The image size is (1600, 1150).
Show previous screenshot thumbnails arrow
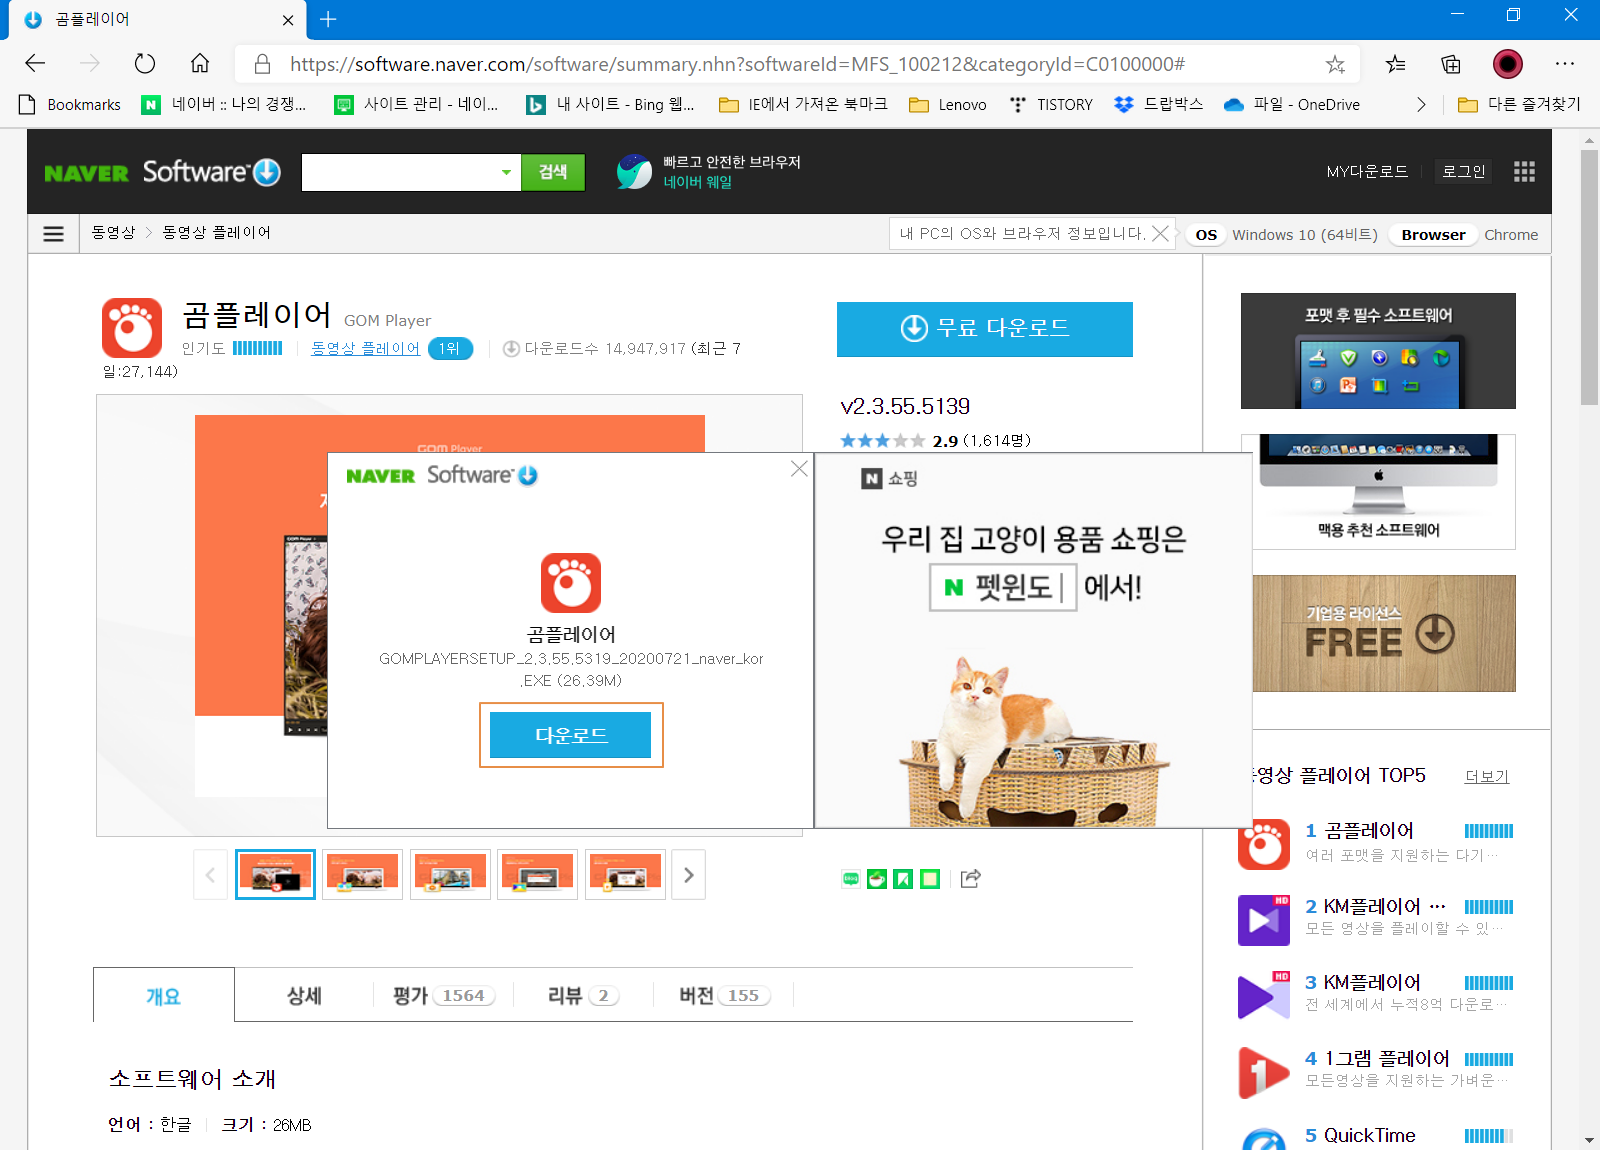click(210, 875)
